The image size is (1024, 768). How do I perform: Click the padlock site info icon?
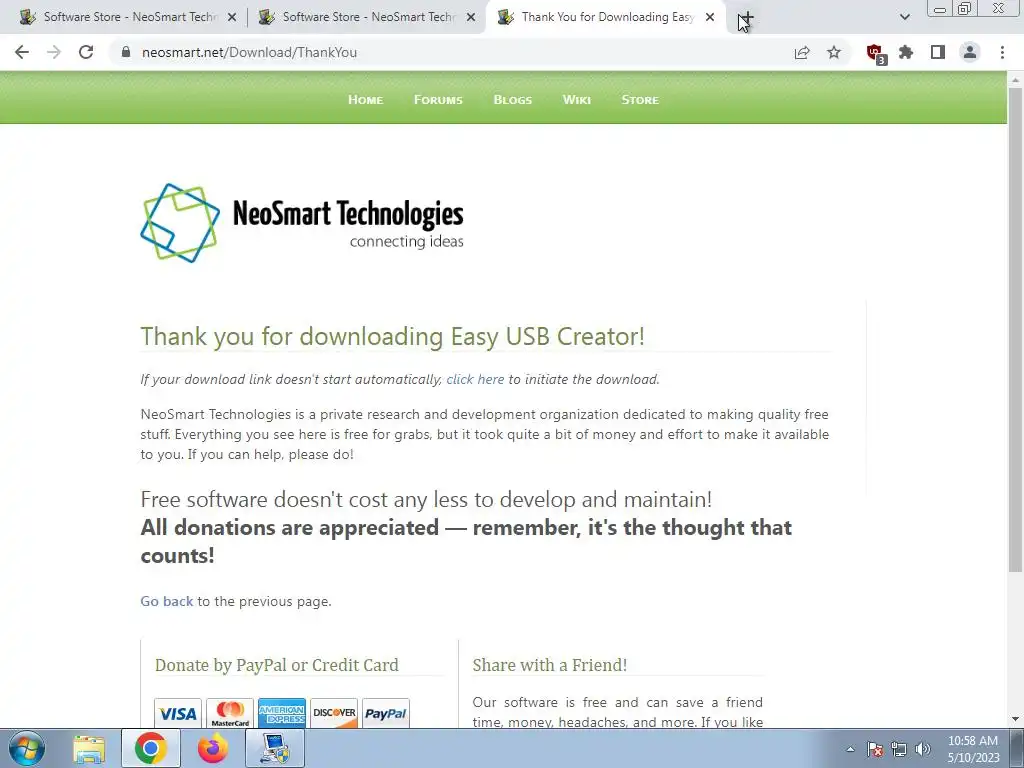point(126,52)
